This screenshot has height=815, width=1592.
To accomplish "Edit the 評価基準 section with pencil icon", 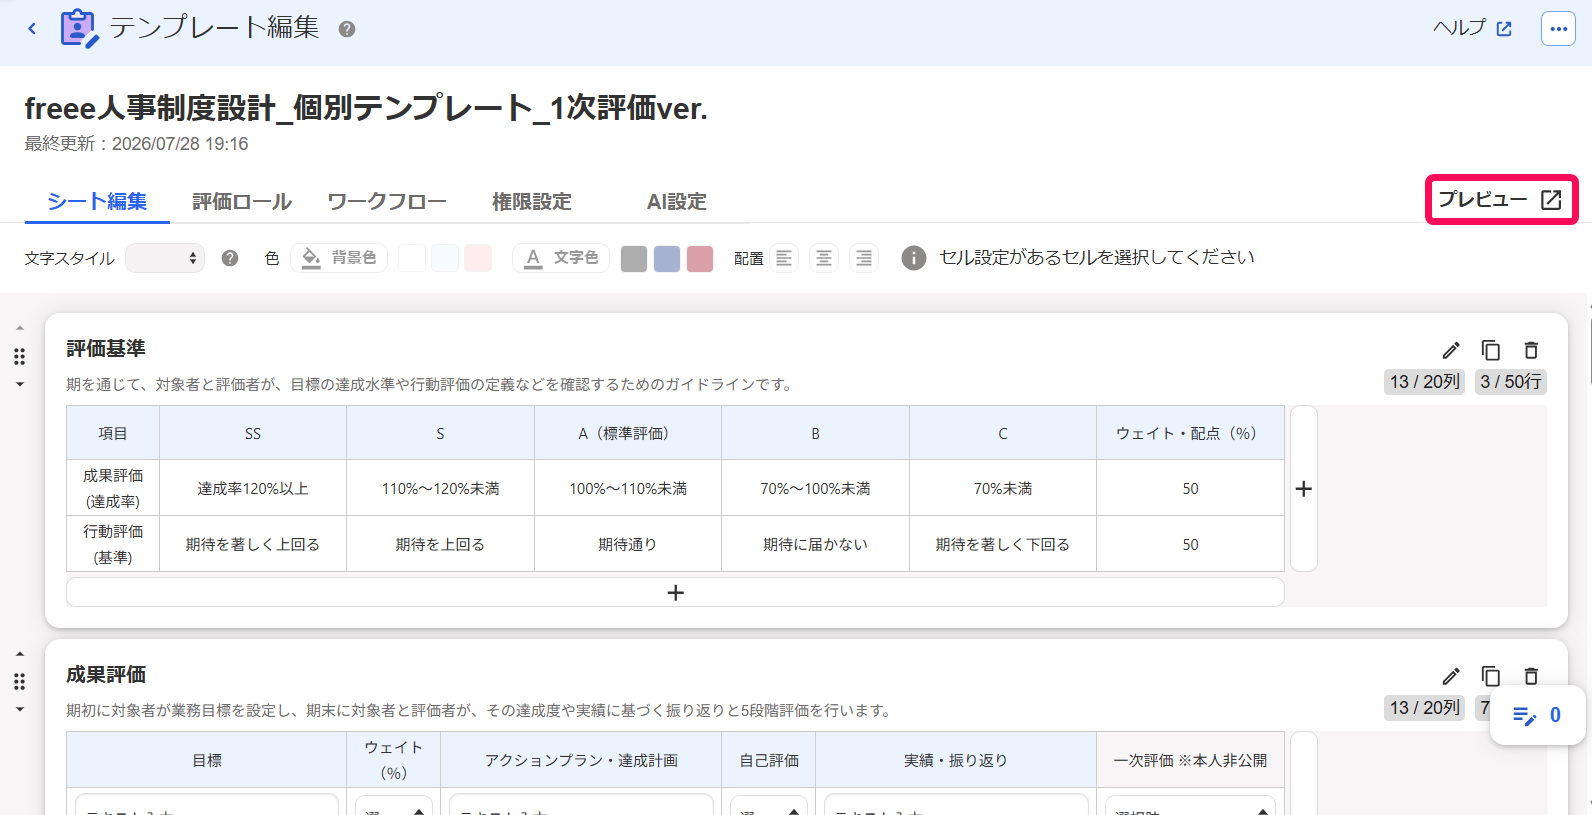I will coord(1451,350).
